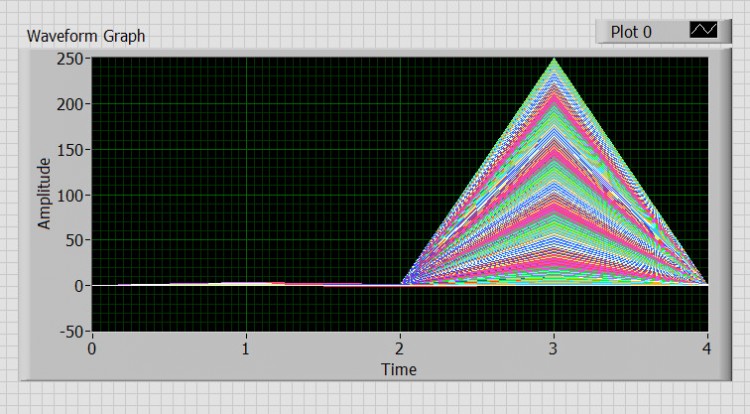Click the time scale value 1
Image resolution: width=750 pixels, height=414 pixels.
(245, 349)
